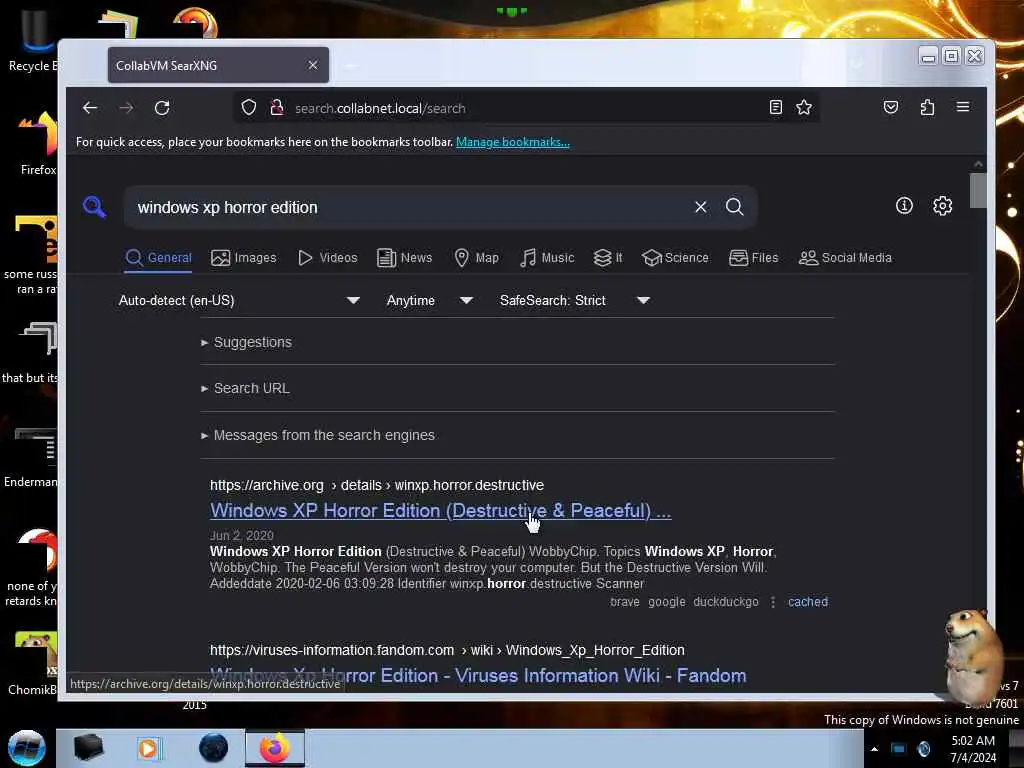Click 'duckduckgo' engine label under first result
1024x768 pixels.
point(726,601)
